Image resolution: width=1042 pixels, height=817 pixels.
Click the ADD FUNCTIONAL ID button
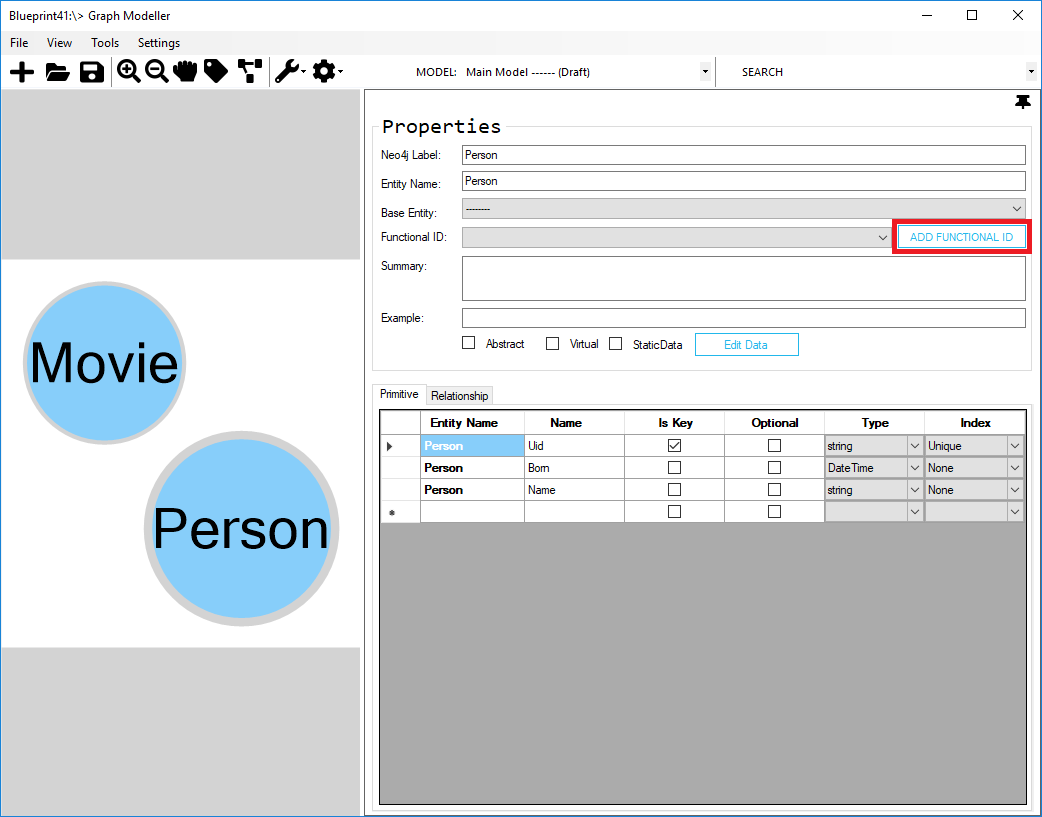coord(961,237)
